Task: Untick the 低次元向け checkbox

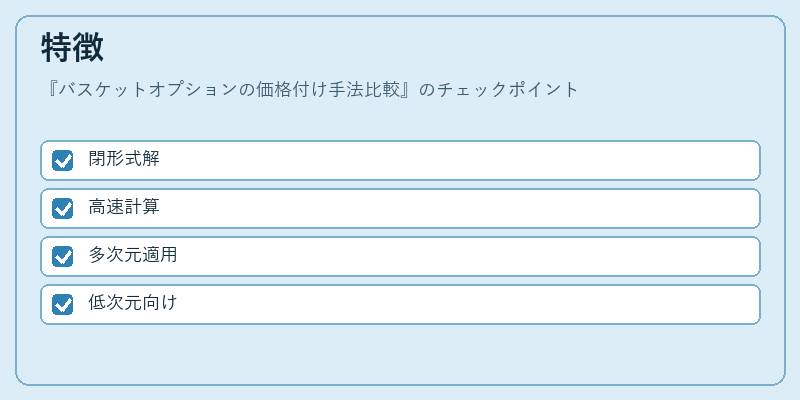Action: click(62, 305)
